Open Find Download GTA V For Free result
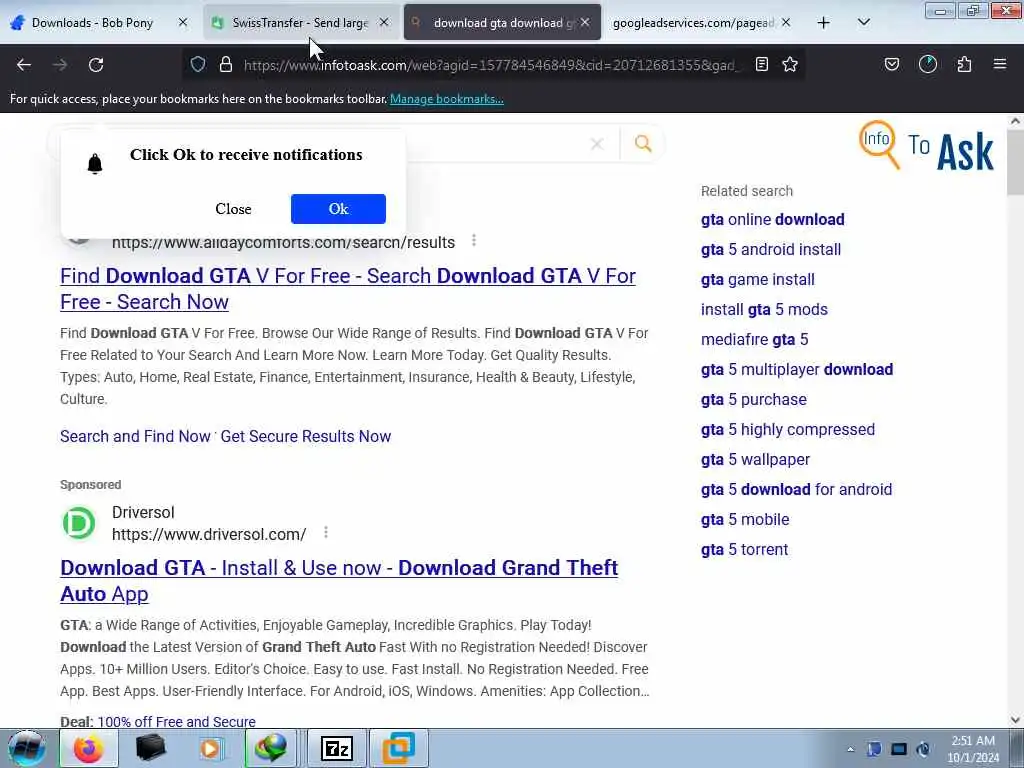 point(347,289)
